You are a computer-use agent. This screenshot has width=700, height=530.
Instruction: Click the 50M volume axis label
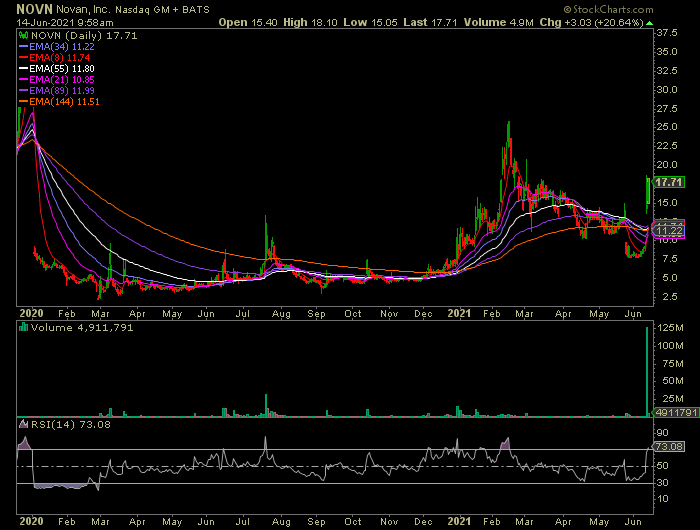point(673,381)
